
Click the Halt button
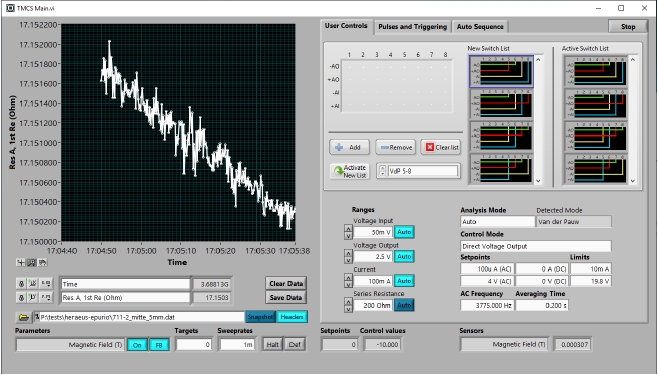tap(272, 344)
